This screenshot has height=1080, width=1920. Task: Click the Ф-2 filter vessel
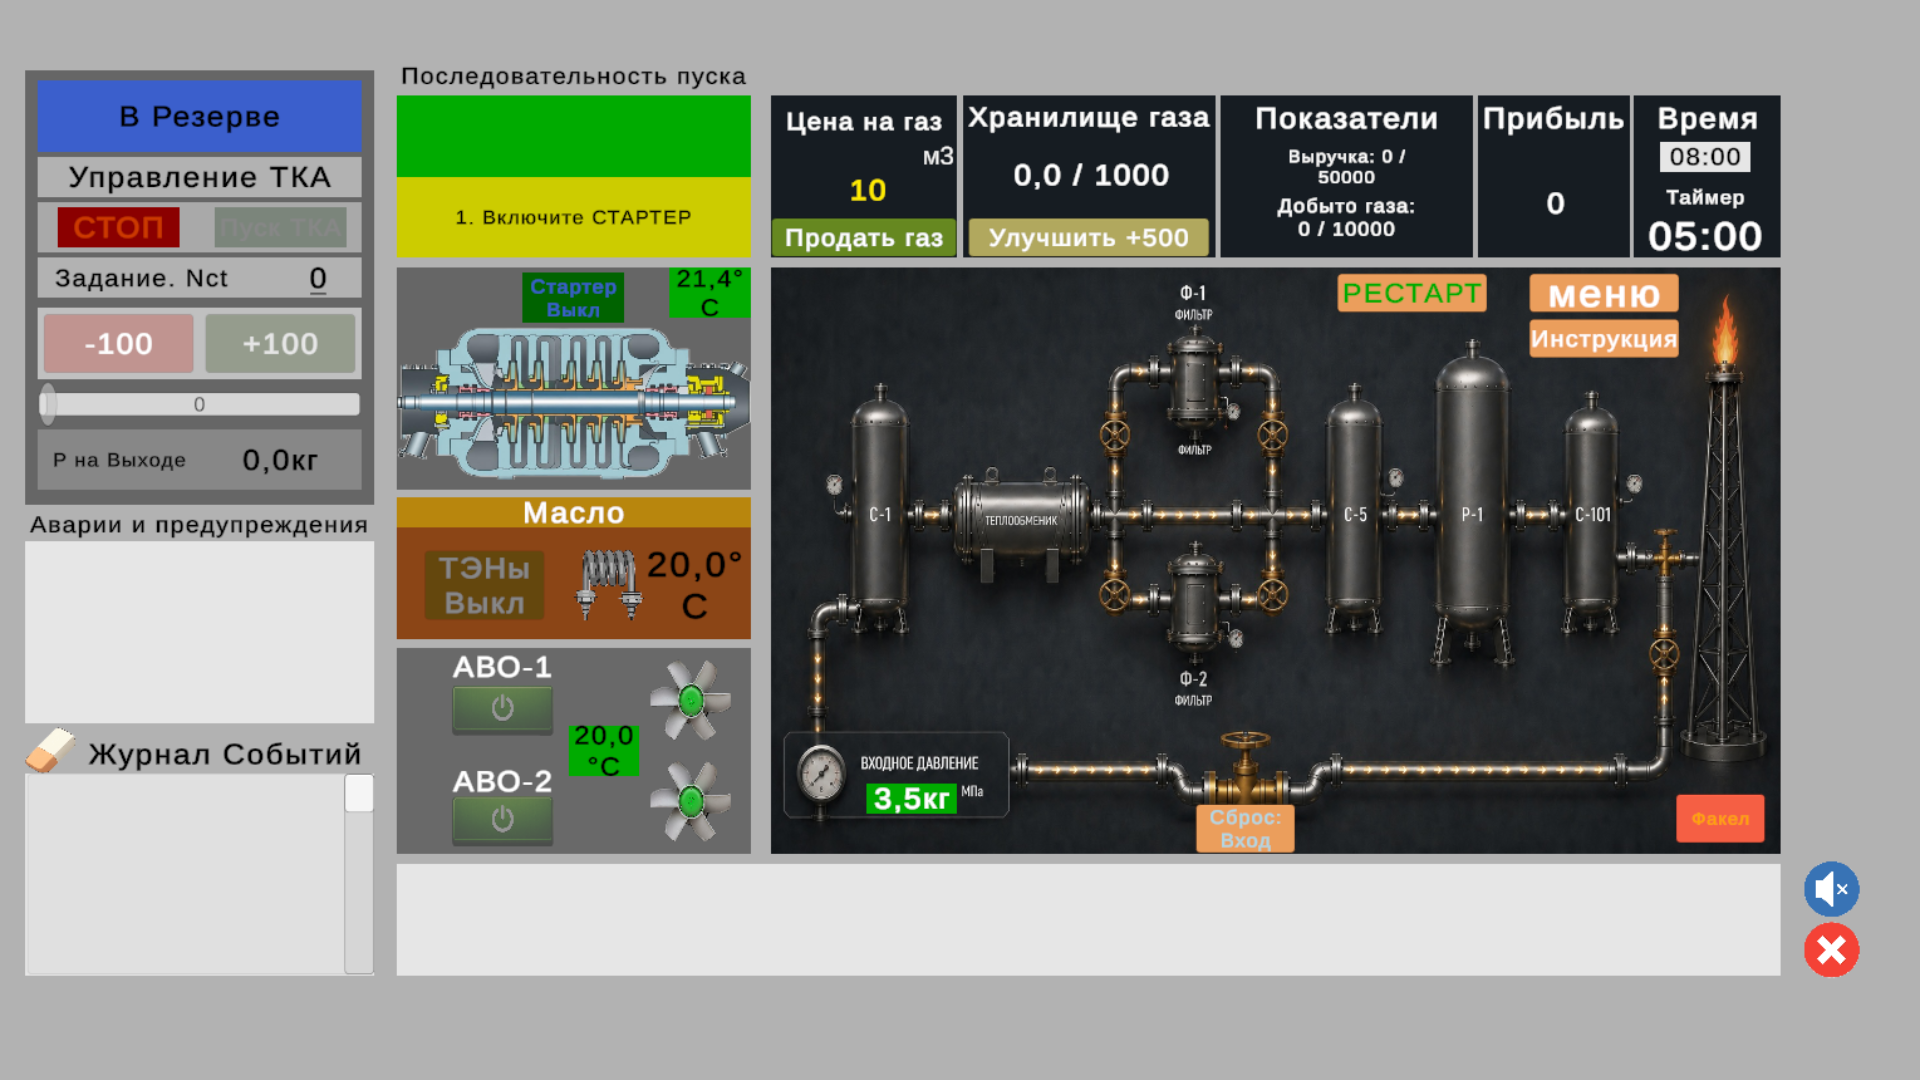point(1193,605)
